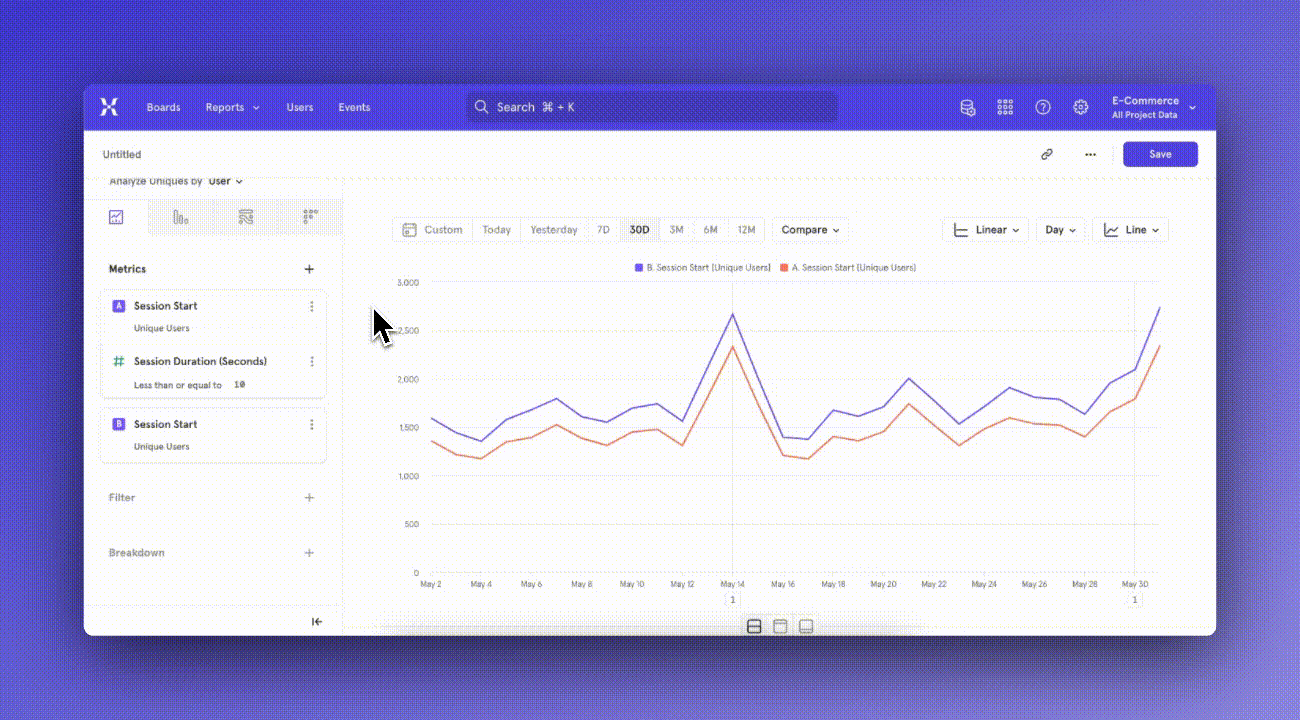
Task: Open the three-dot more options menu
Action: tap(1090, 154)
